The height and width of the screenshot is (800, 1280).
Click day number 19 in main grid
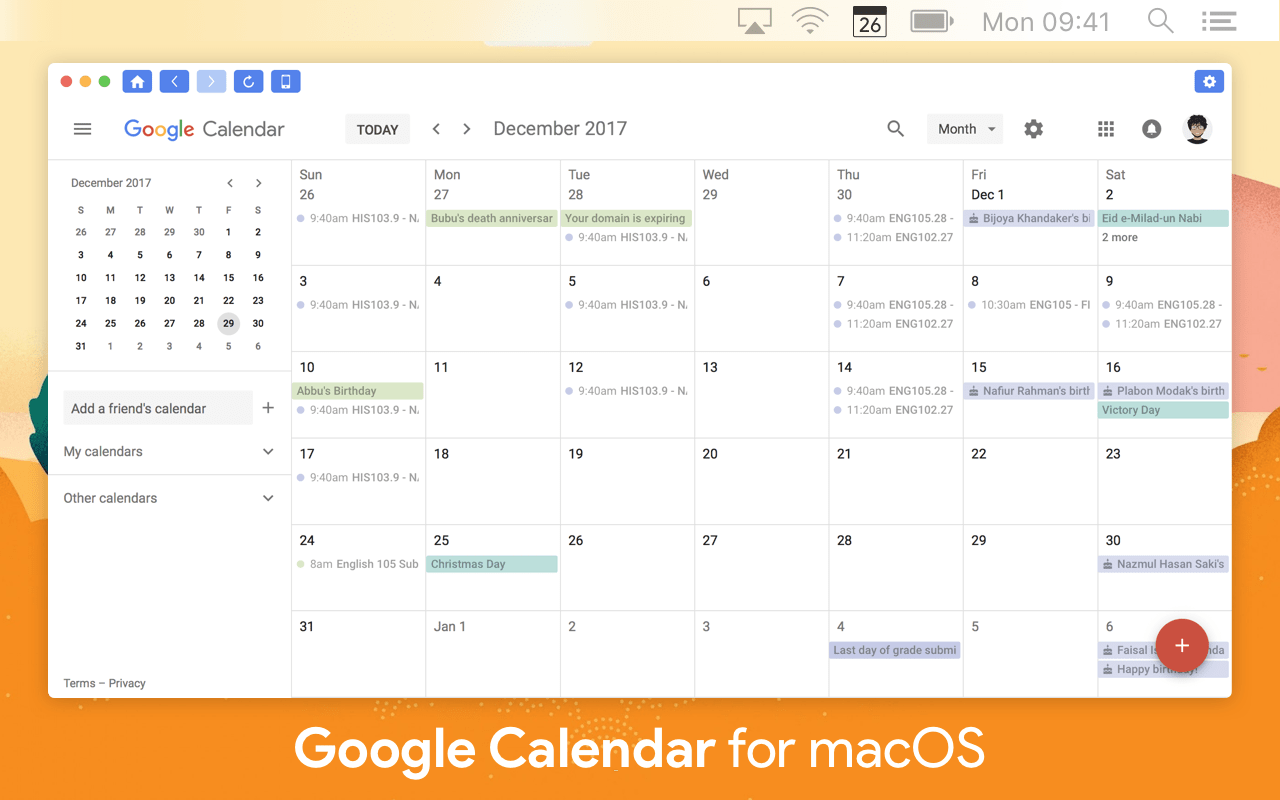pos(576,454)
